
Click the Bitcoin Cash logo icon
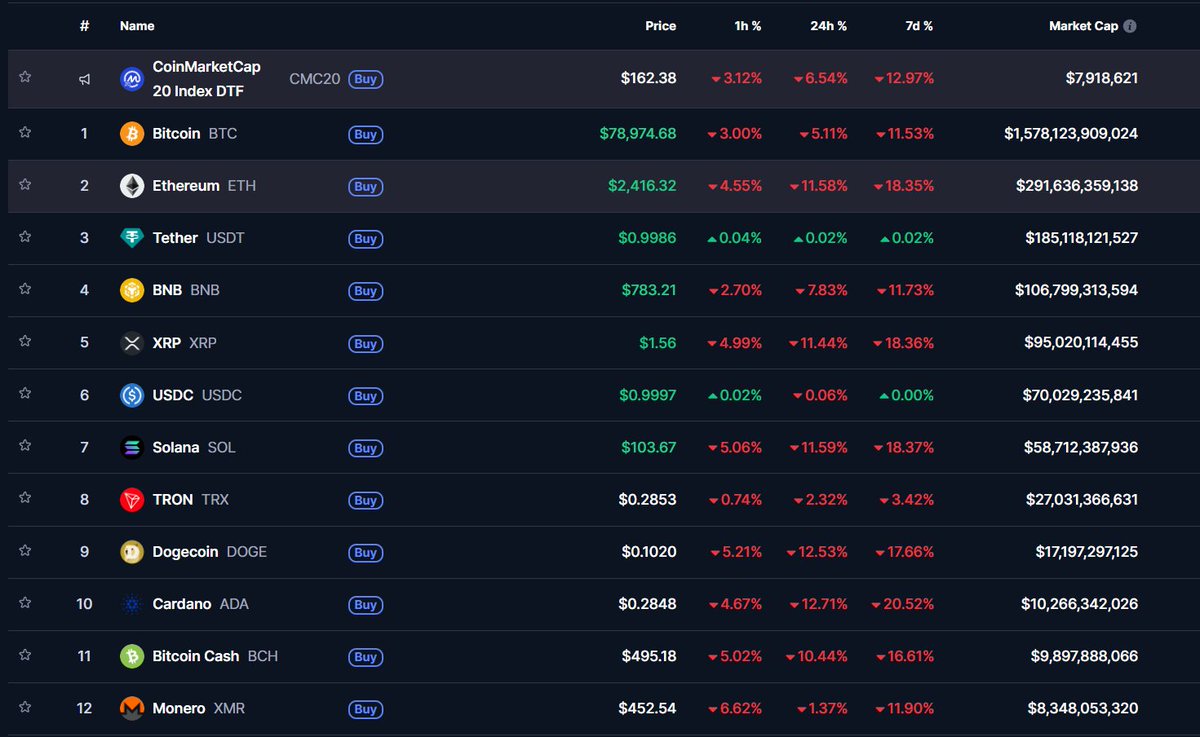(132, 656)
